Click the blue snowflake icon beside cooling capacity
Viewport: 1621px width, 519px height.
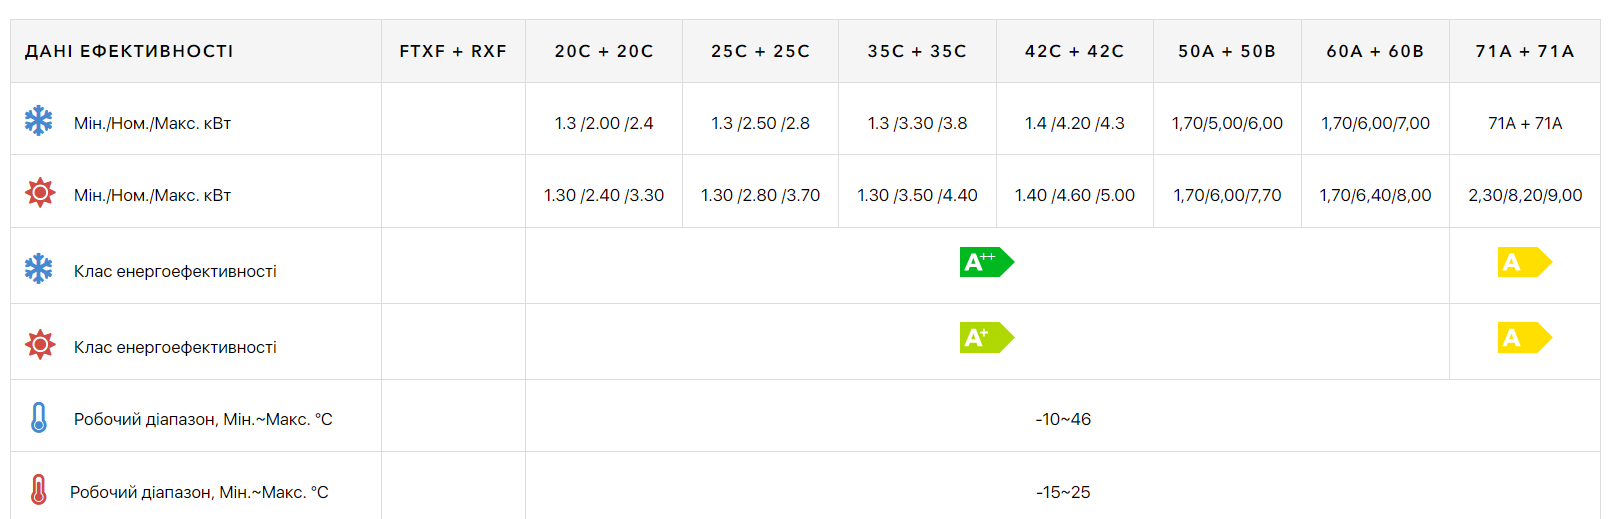coord(39,121)
